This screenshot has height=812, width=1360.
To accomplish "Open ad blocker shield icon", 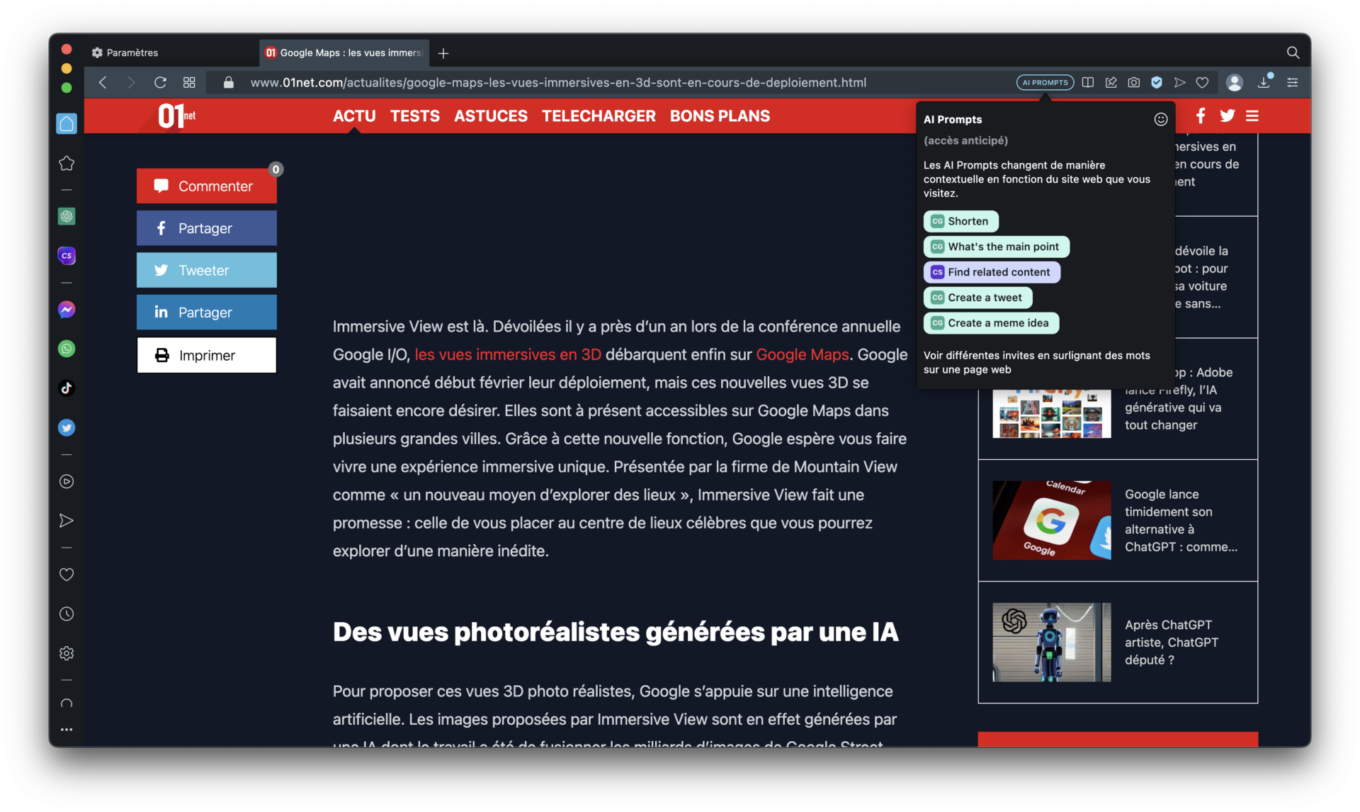I will (x=1157, y=82).
